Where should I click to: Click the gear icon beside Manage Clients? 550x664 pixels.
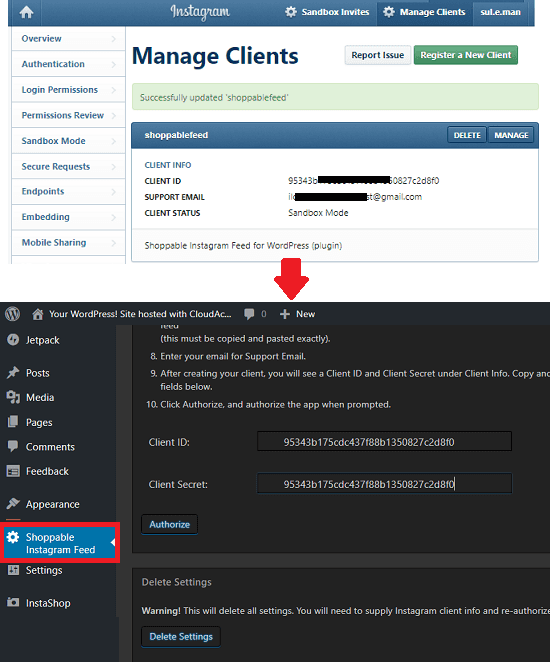[389, 12]
